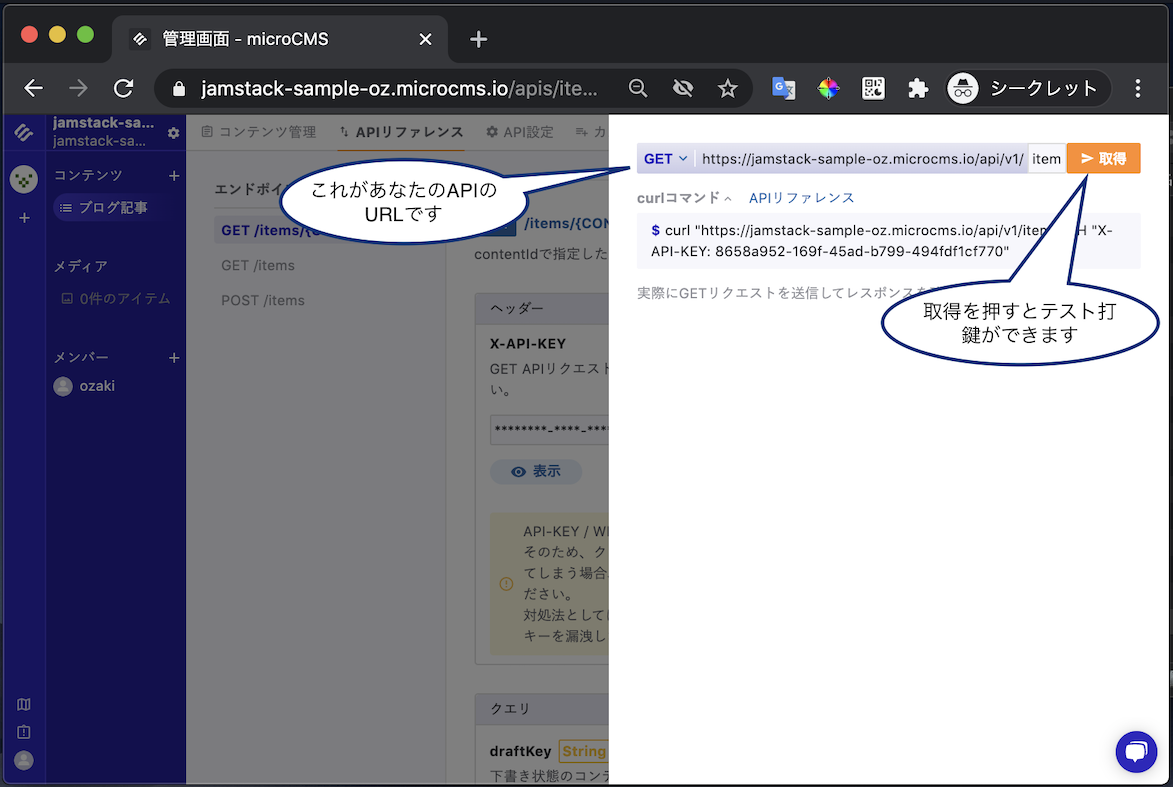Open the APIリファレンス link
The height and width of the screenshot is (787, 1173).
pos(801,197)
